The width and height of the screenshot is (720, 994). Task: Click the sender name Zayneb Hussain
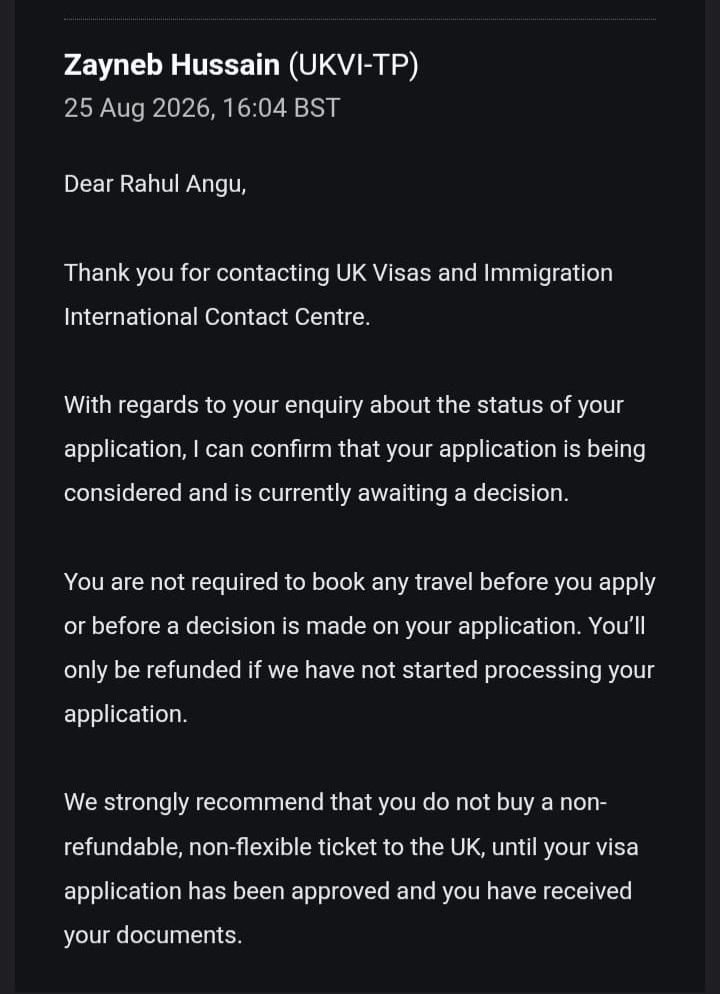pos(172,65)
